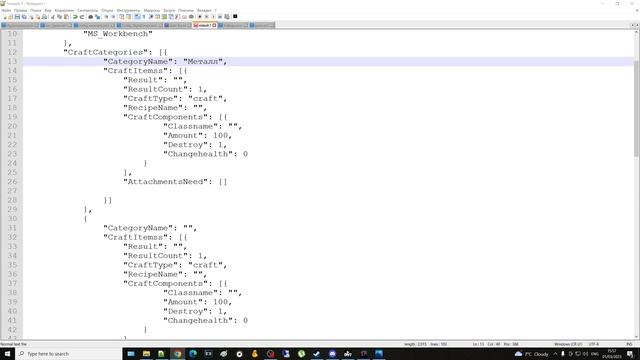This screenshot has height=360, width=640.
Task: Click "CraftCategories" on line 12
Action: [105, 52]
